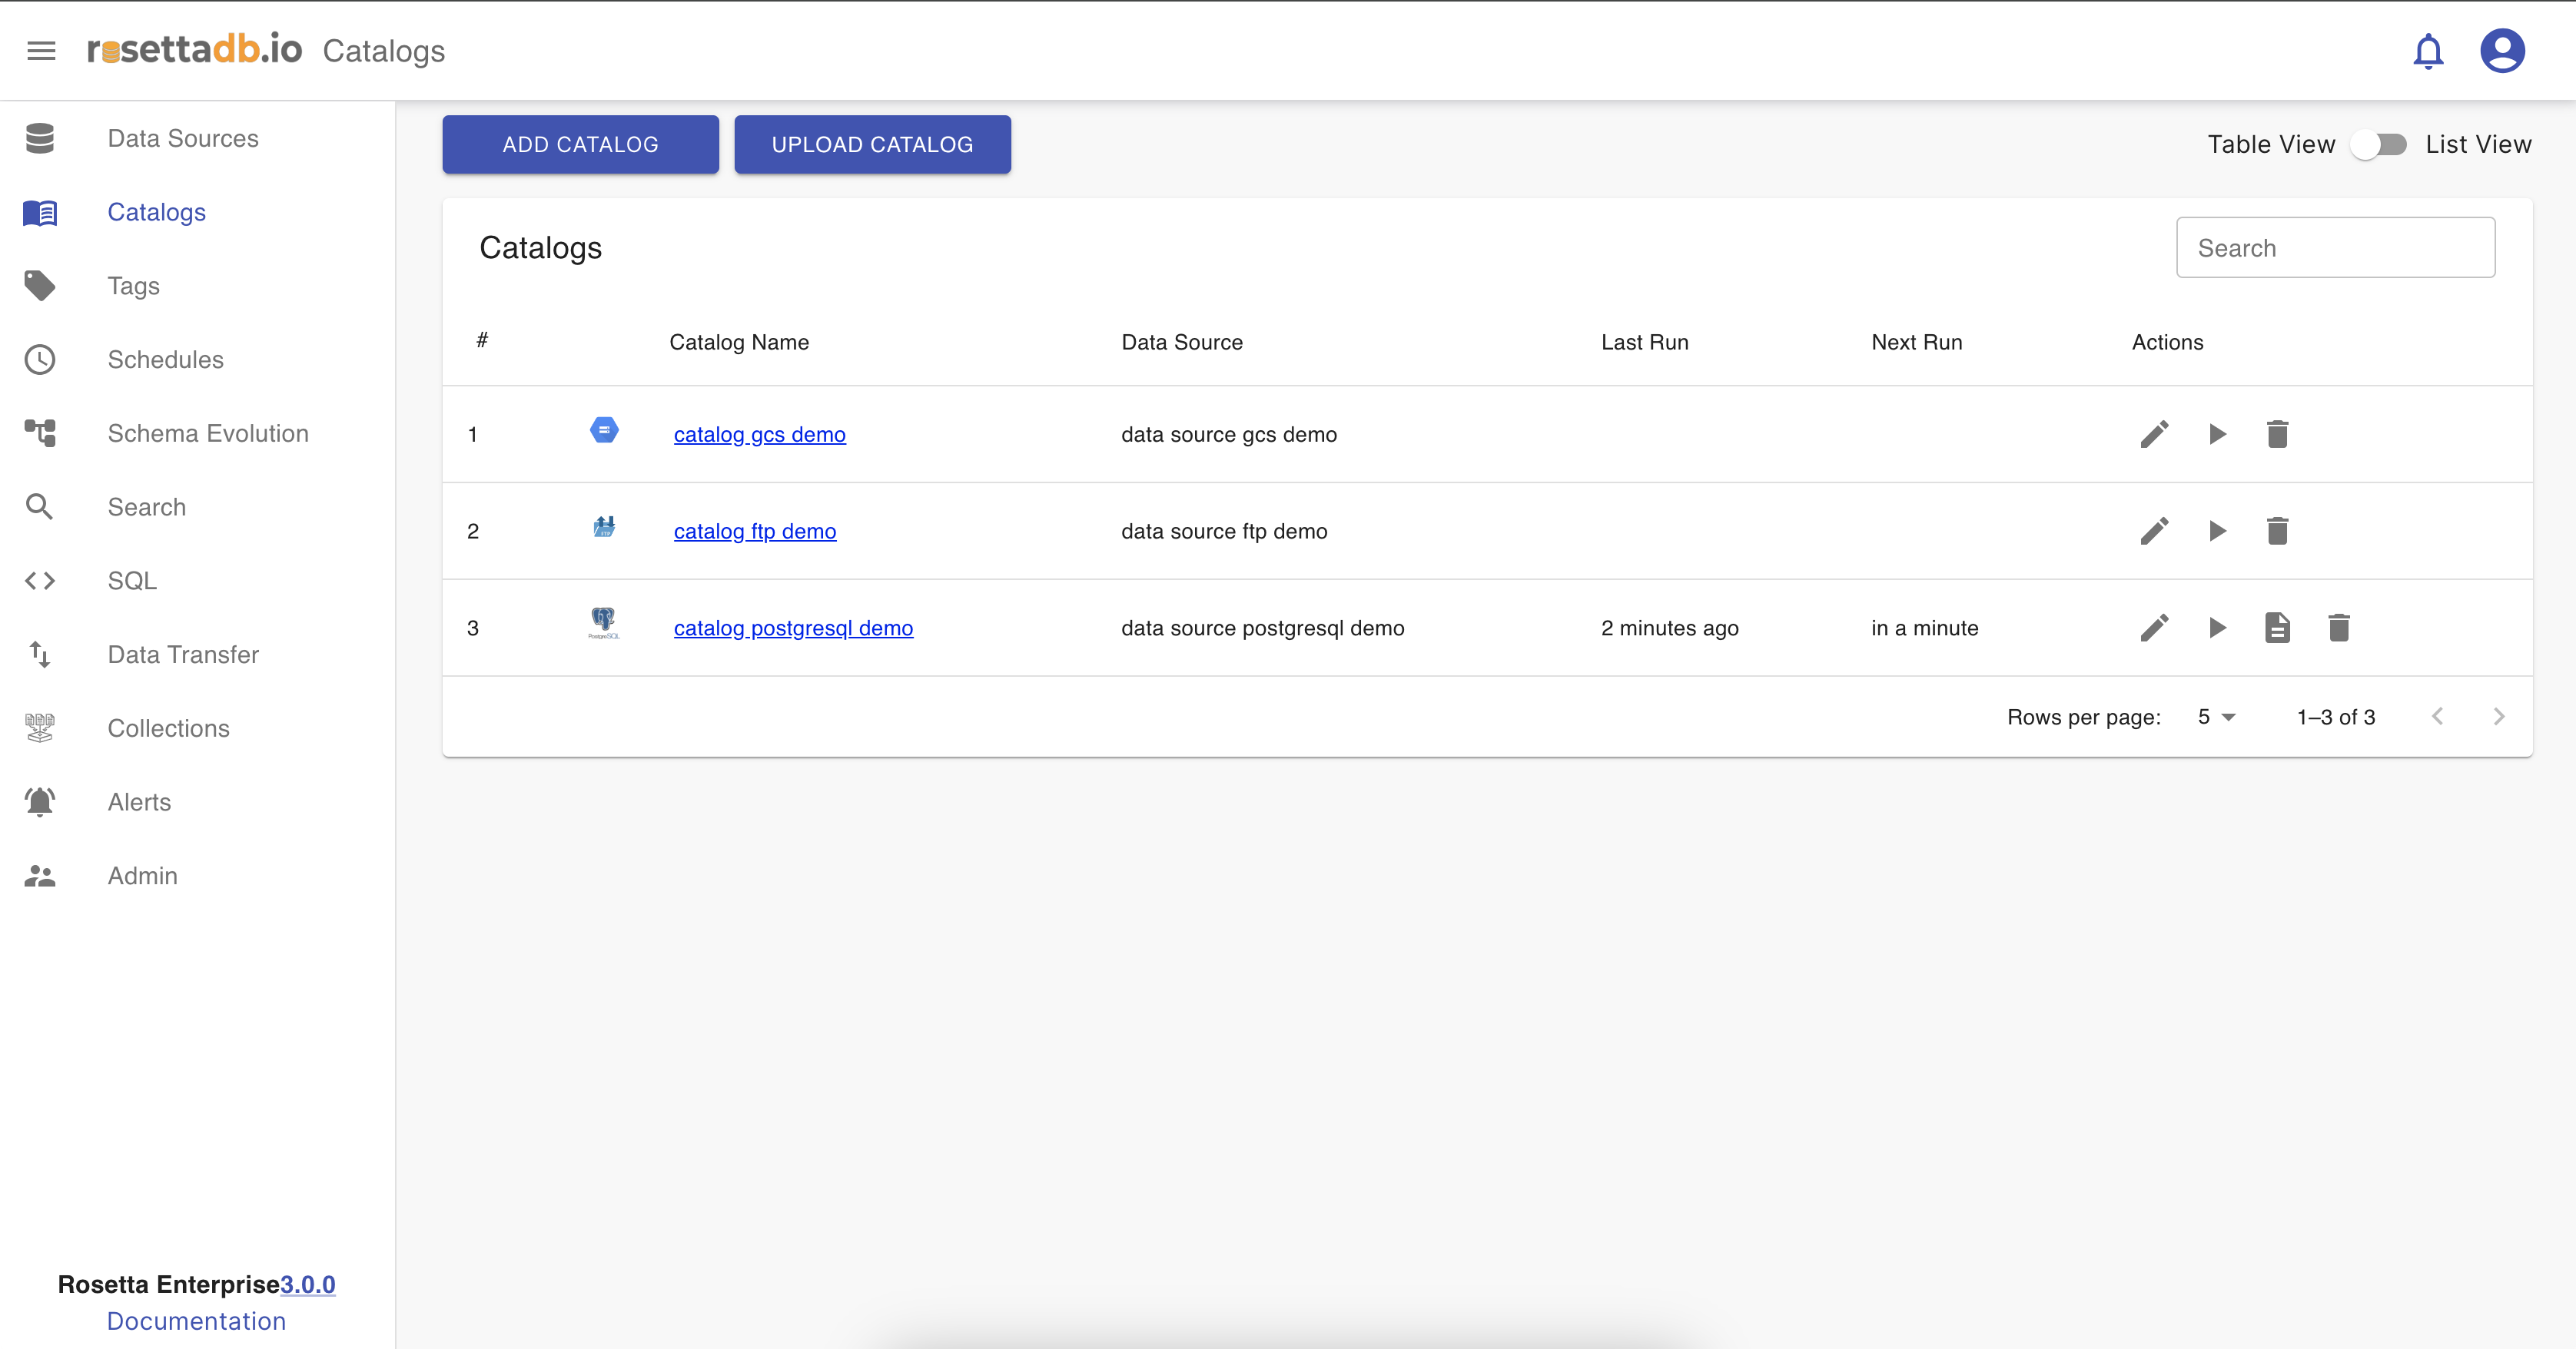Screen dimensions: 2576x1349
Task: Toggle Table View to List View
Action: point(2379,145)
